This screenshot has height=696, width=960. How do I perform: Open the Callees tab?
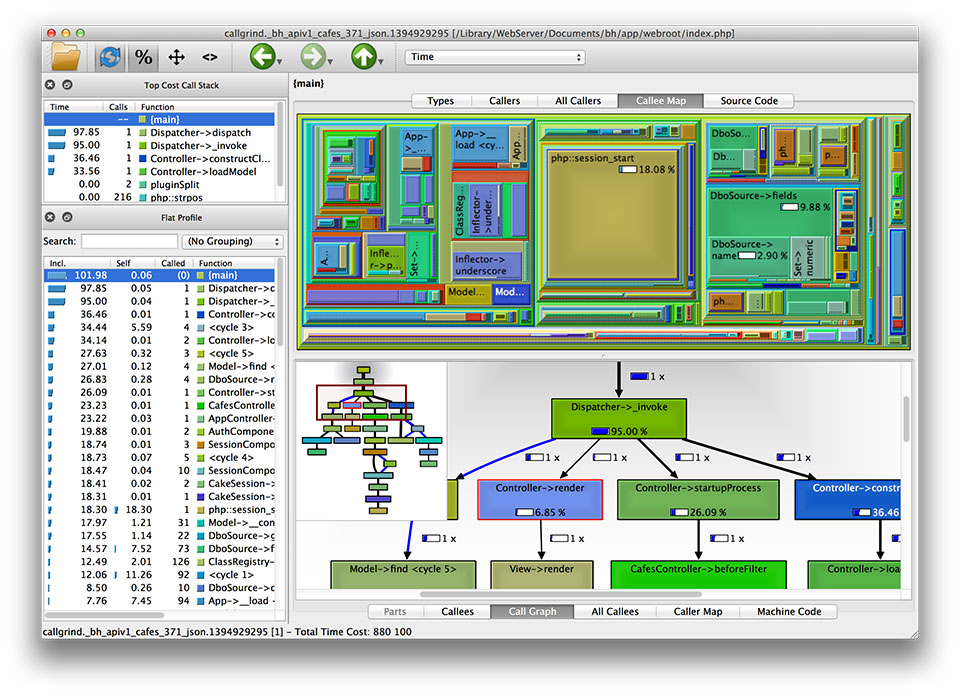tap(457, 612)
